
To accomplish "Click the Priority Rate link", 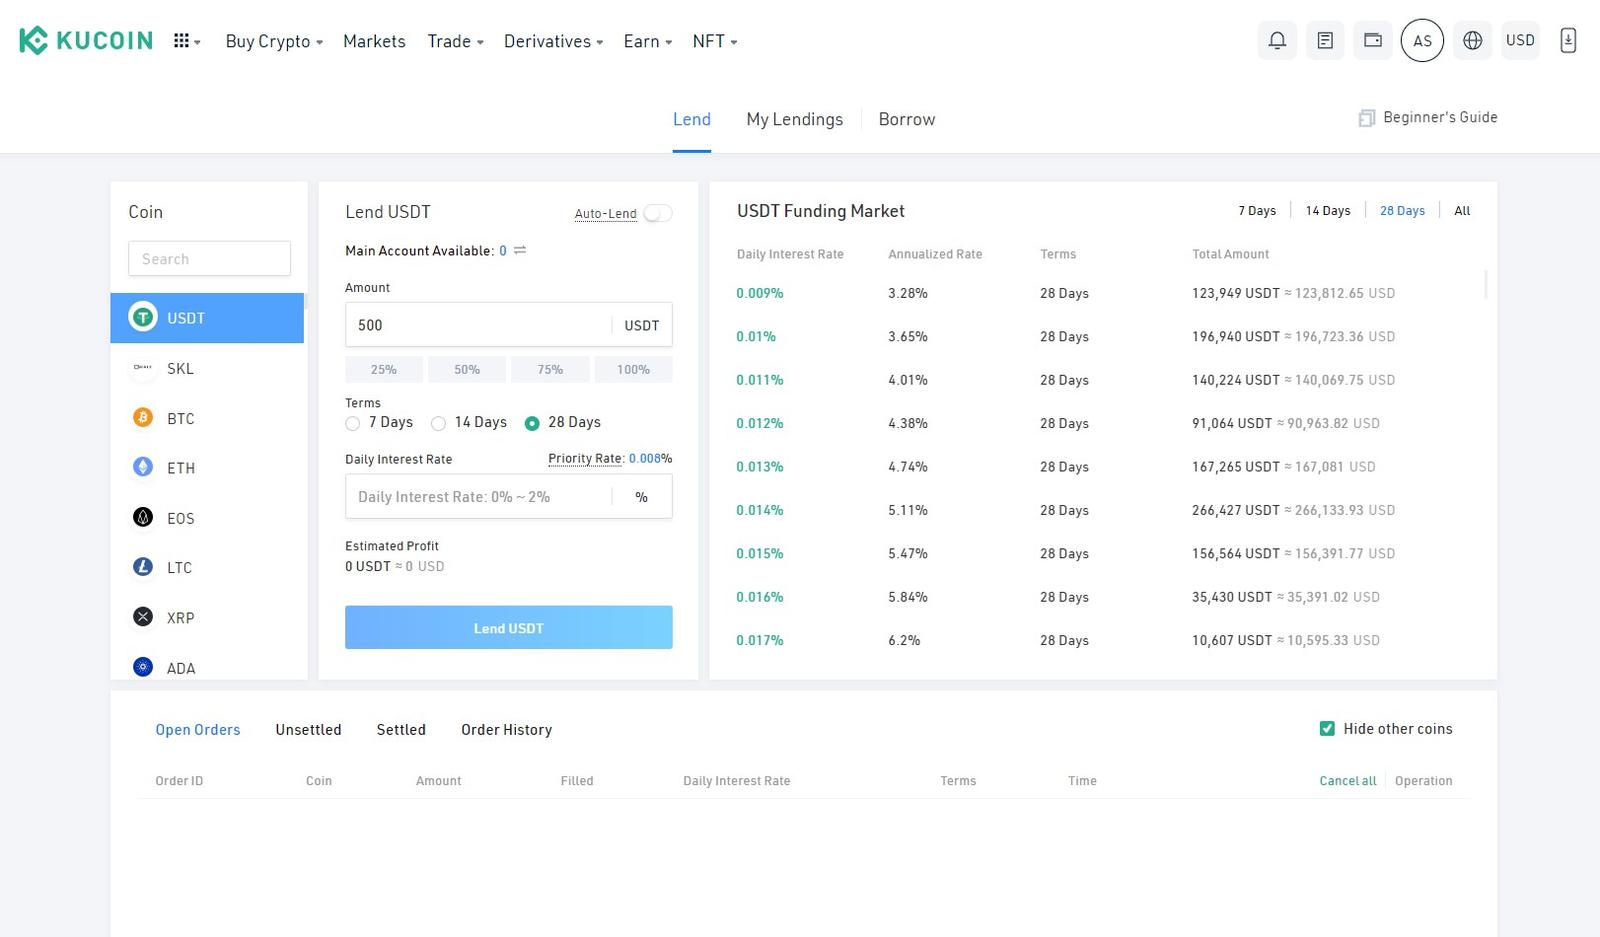I will click(586, 459).
